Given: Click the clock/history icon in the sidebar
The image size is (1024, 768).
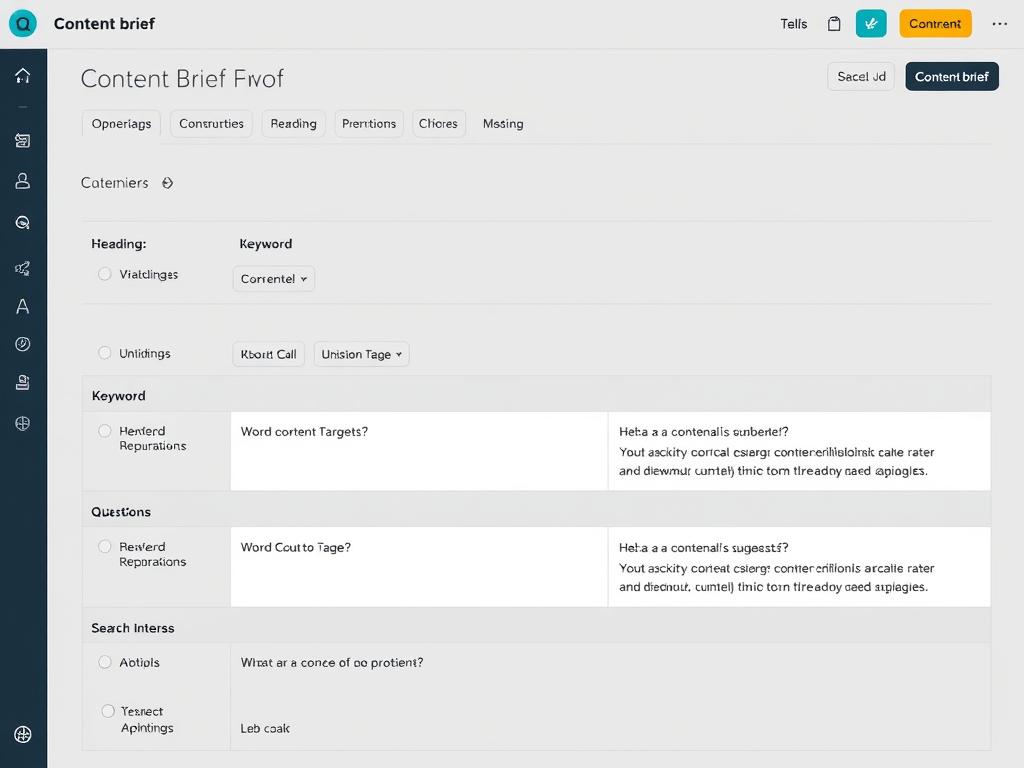Looking at the screenshot, I should pos(23,343).
